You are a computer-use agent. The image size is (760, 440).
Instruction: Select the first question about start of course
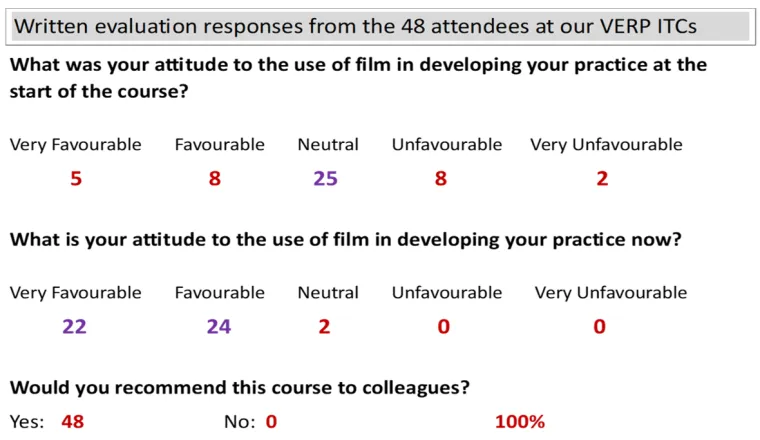[358, 78]
